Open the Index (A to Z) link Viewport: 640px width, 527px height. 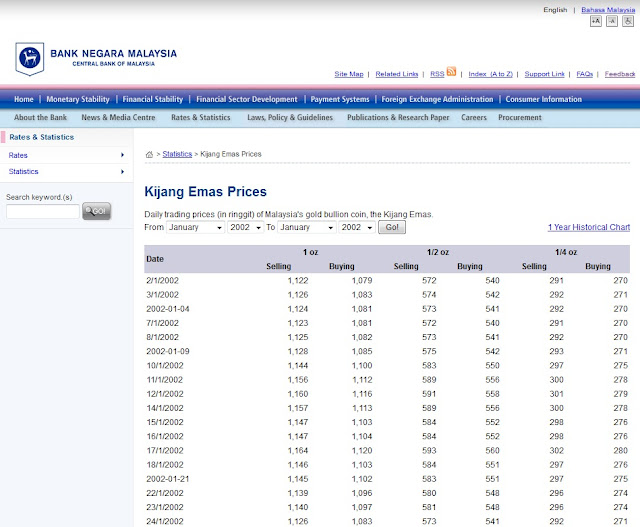[x=490, y=74]
